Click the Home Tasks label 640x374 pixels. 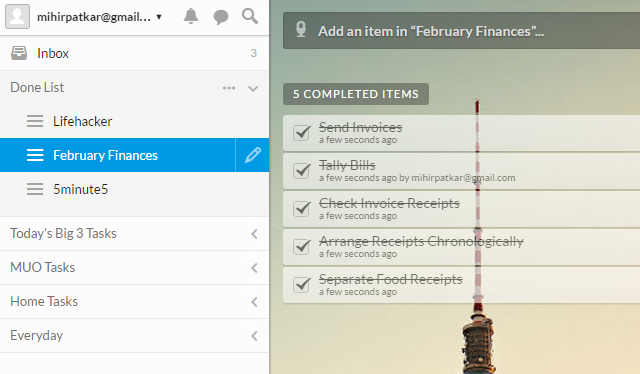(x=44, y=301)
